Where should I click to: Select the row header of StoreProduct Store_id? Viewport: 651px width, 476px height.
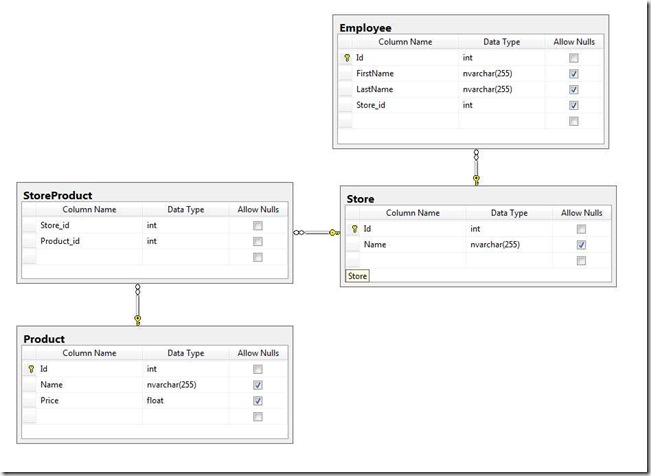29,226
